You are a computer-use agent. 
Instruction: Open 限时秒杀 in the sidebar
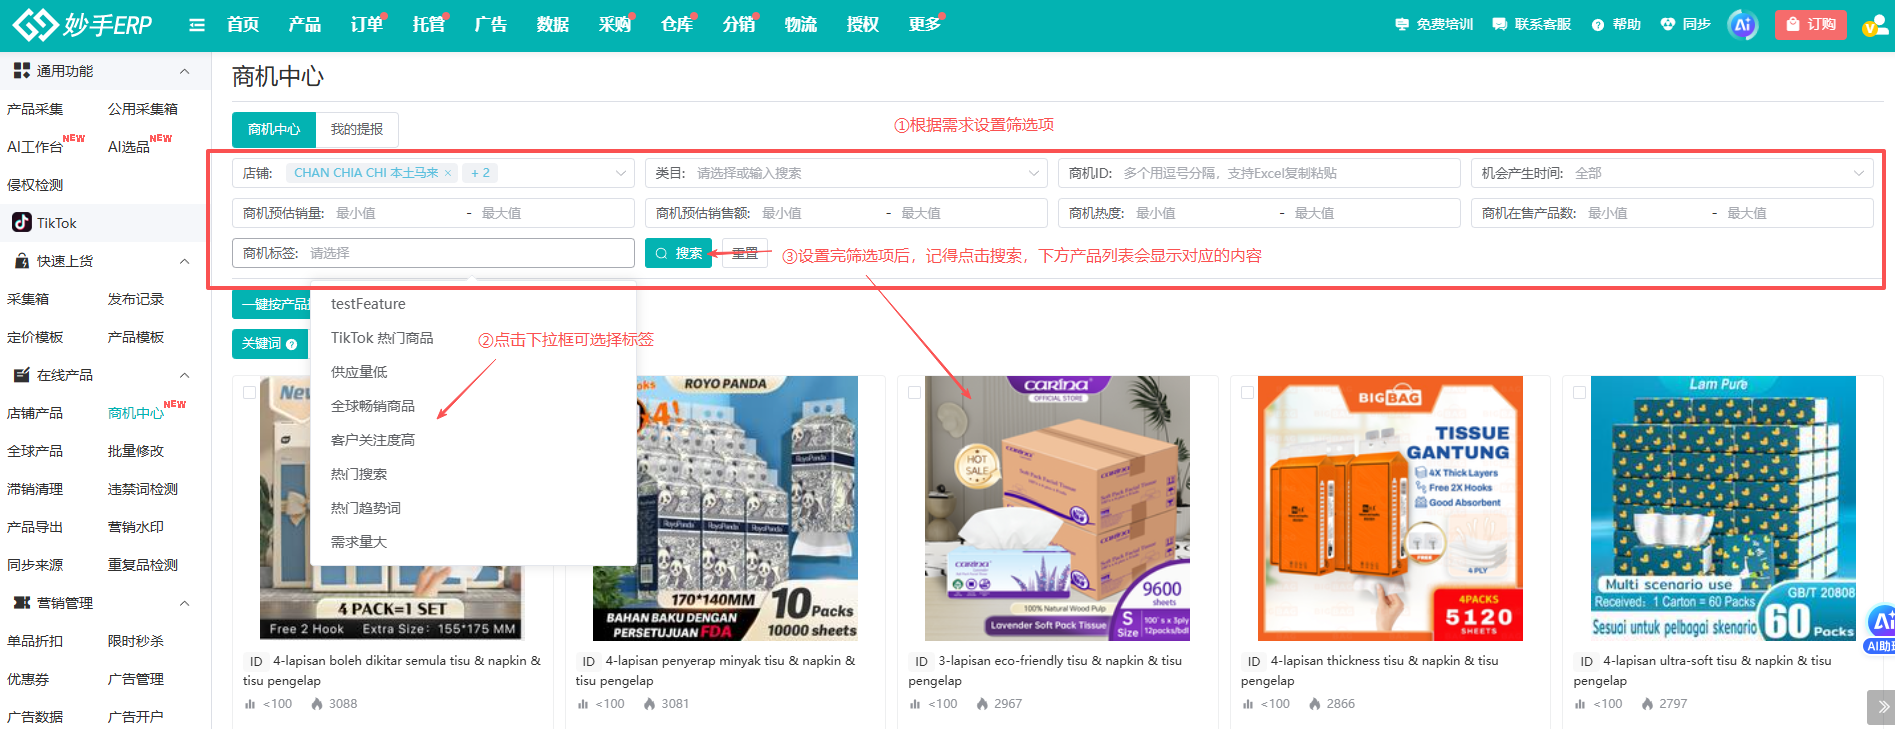tap(136, 641)
